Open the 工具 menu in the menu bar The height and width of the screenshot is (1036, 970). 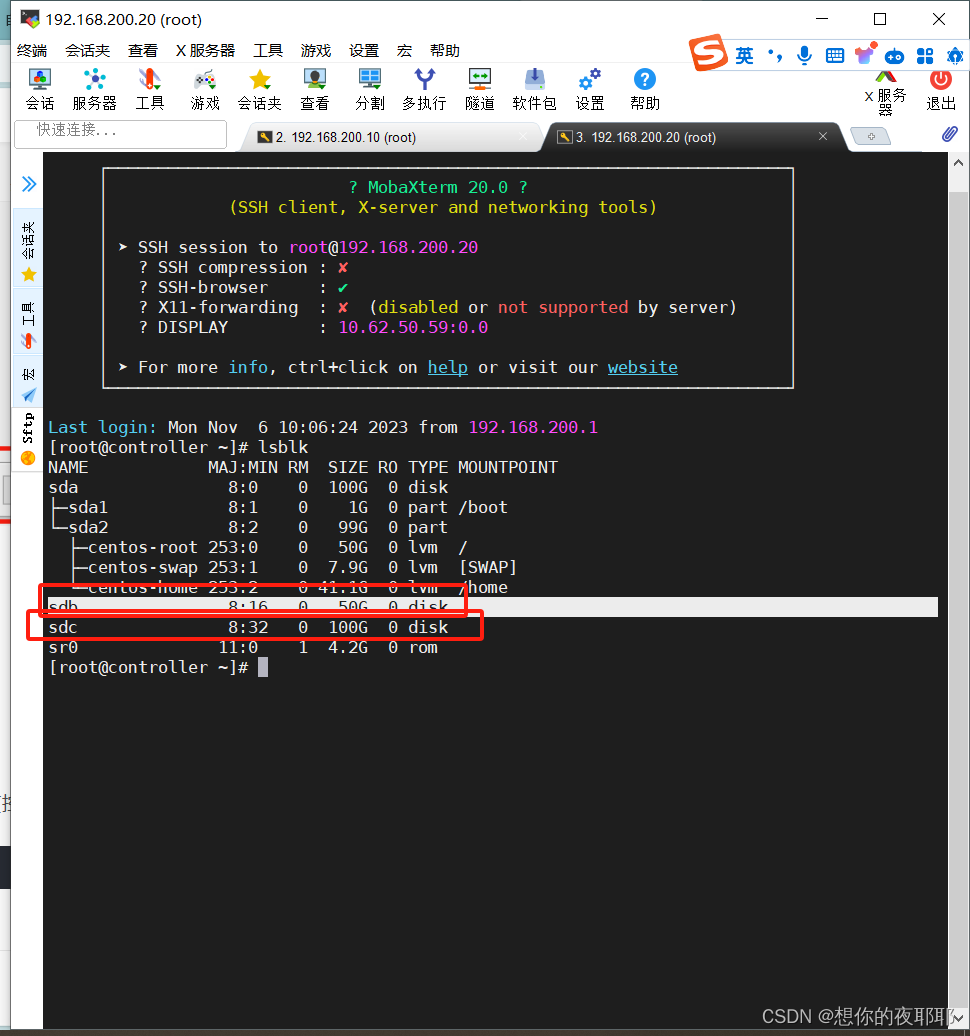pyautogui.click(x=268, y=51)
